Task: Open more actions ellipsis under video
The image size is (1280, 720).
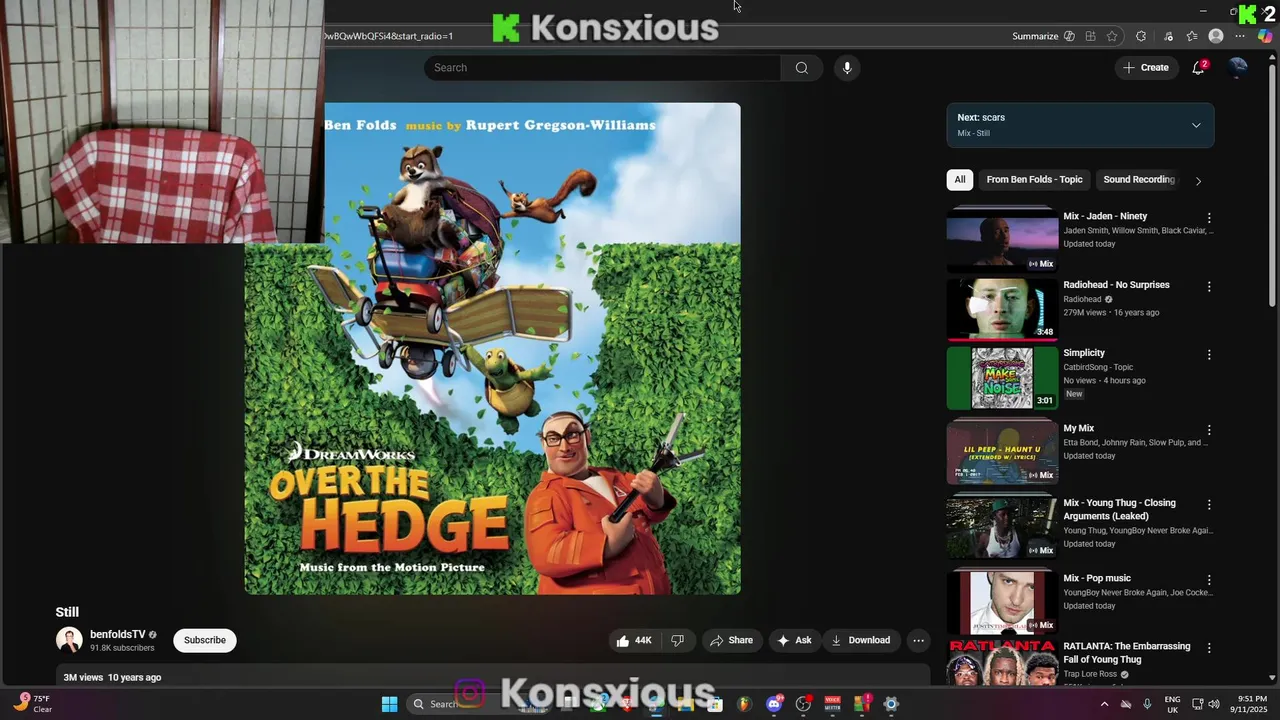Action: (918, 640)
